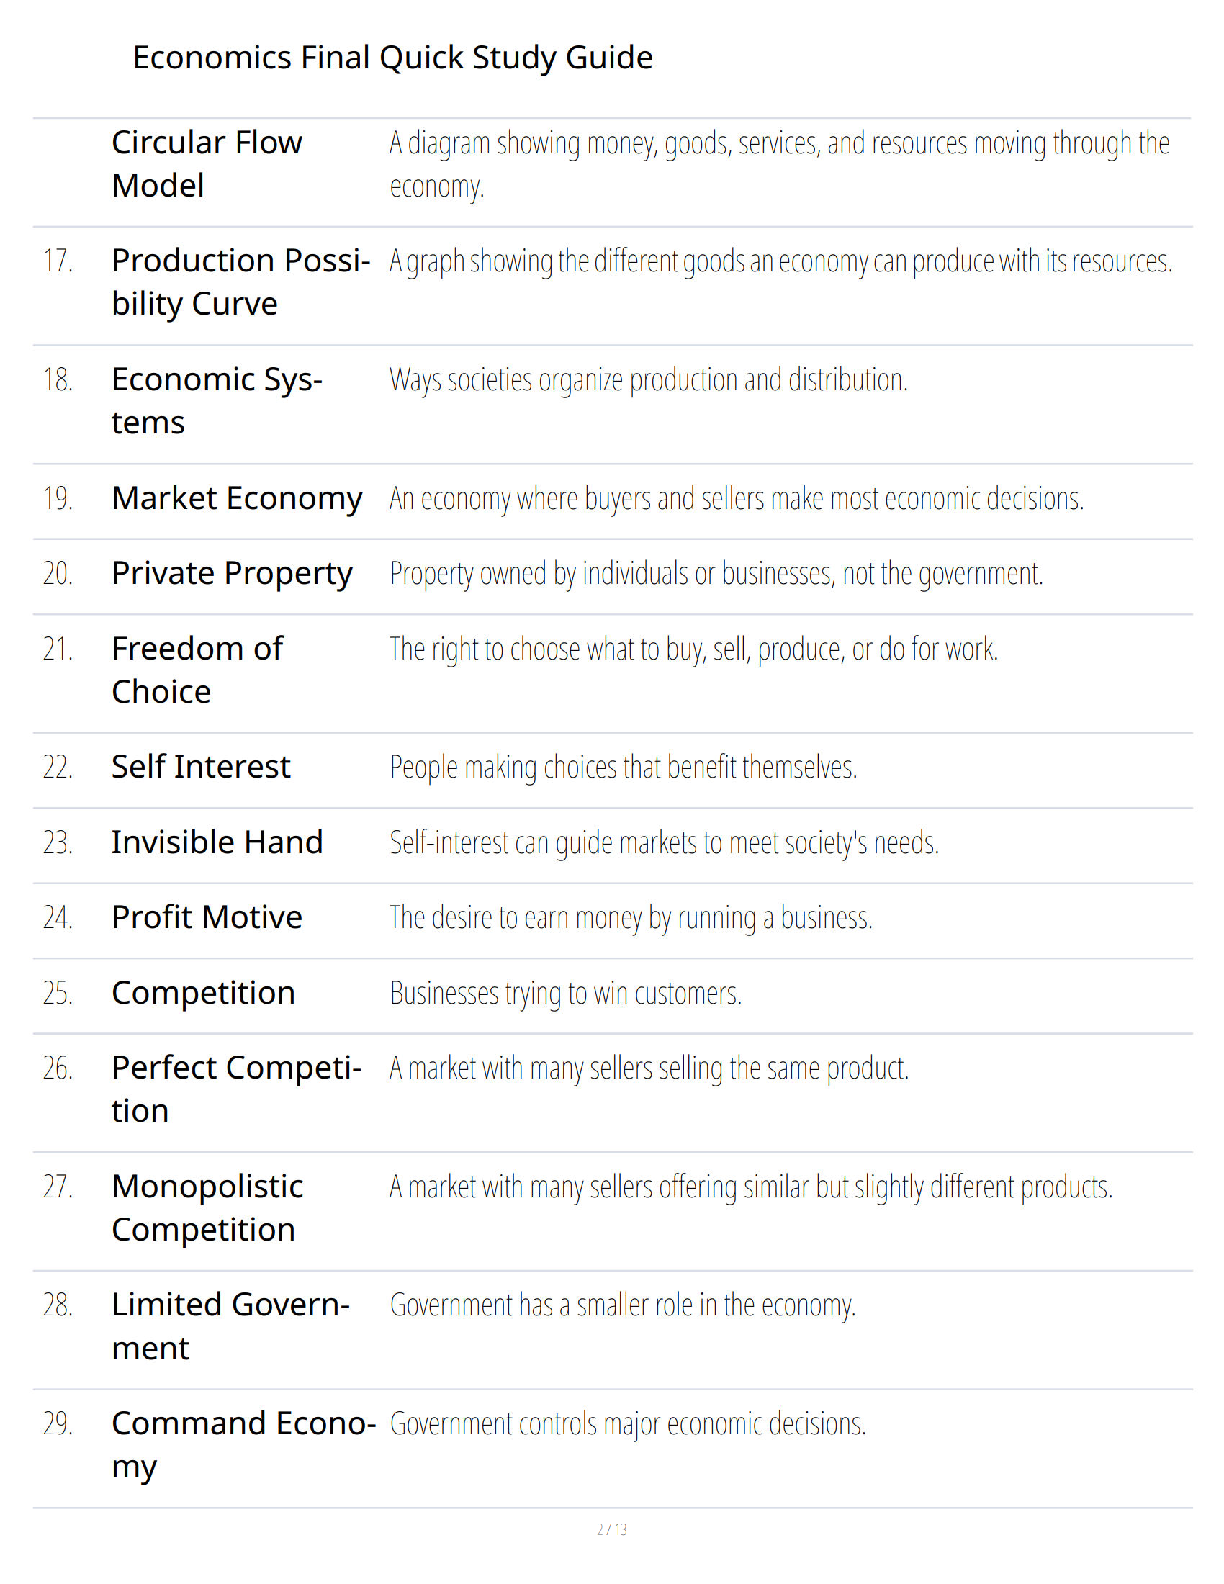Screen dimensions: 1224x1584
Task: Select the Circular Flow Model term
Action: click(207, 164)
